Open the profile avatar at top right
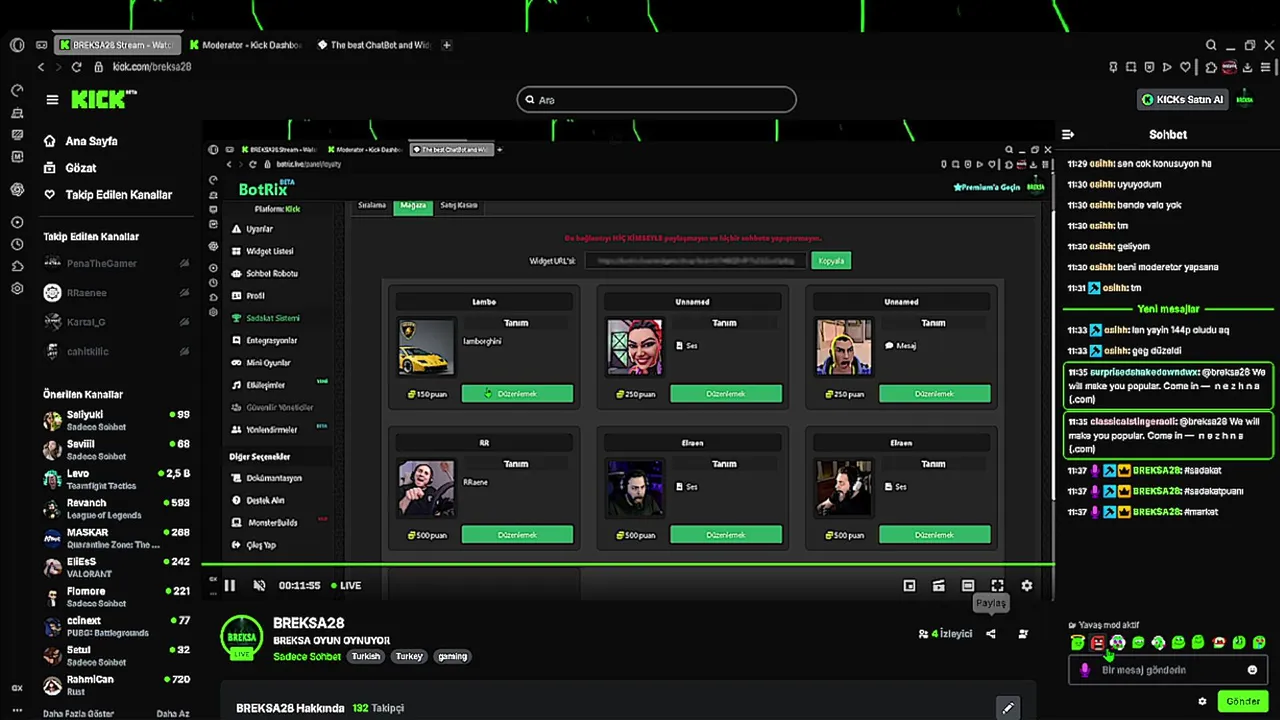 pos(1245,99)
